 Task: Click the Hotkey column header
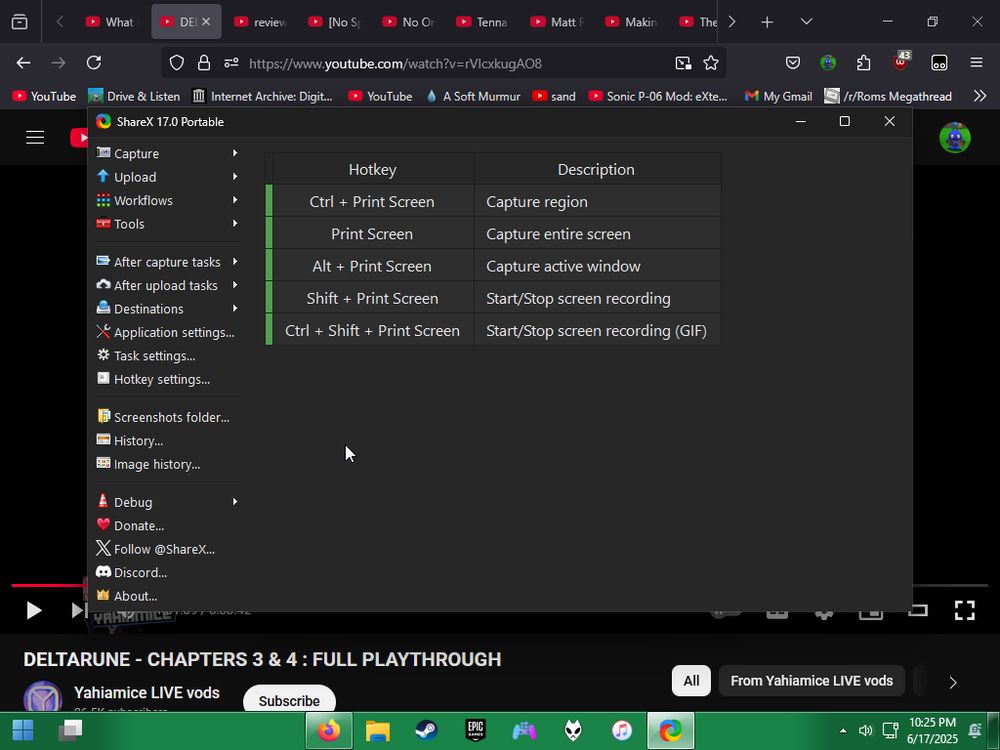[372, 170]
